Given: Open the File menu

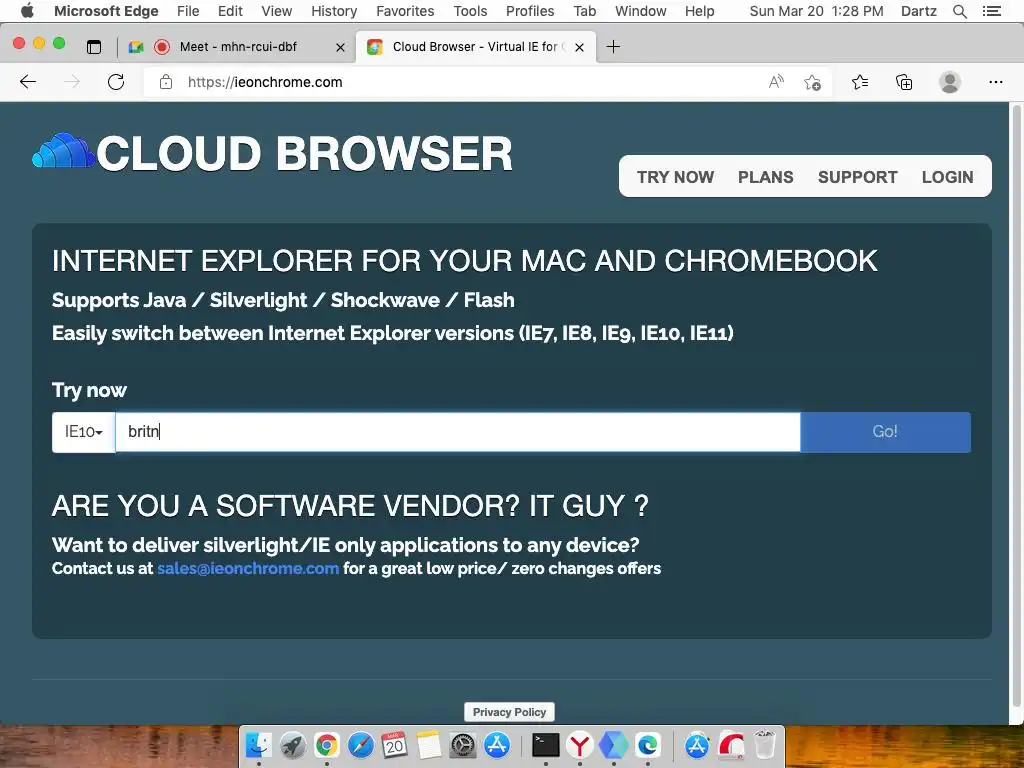Looking at the screenshot, I should pos(188,11).
